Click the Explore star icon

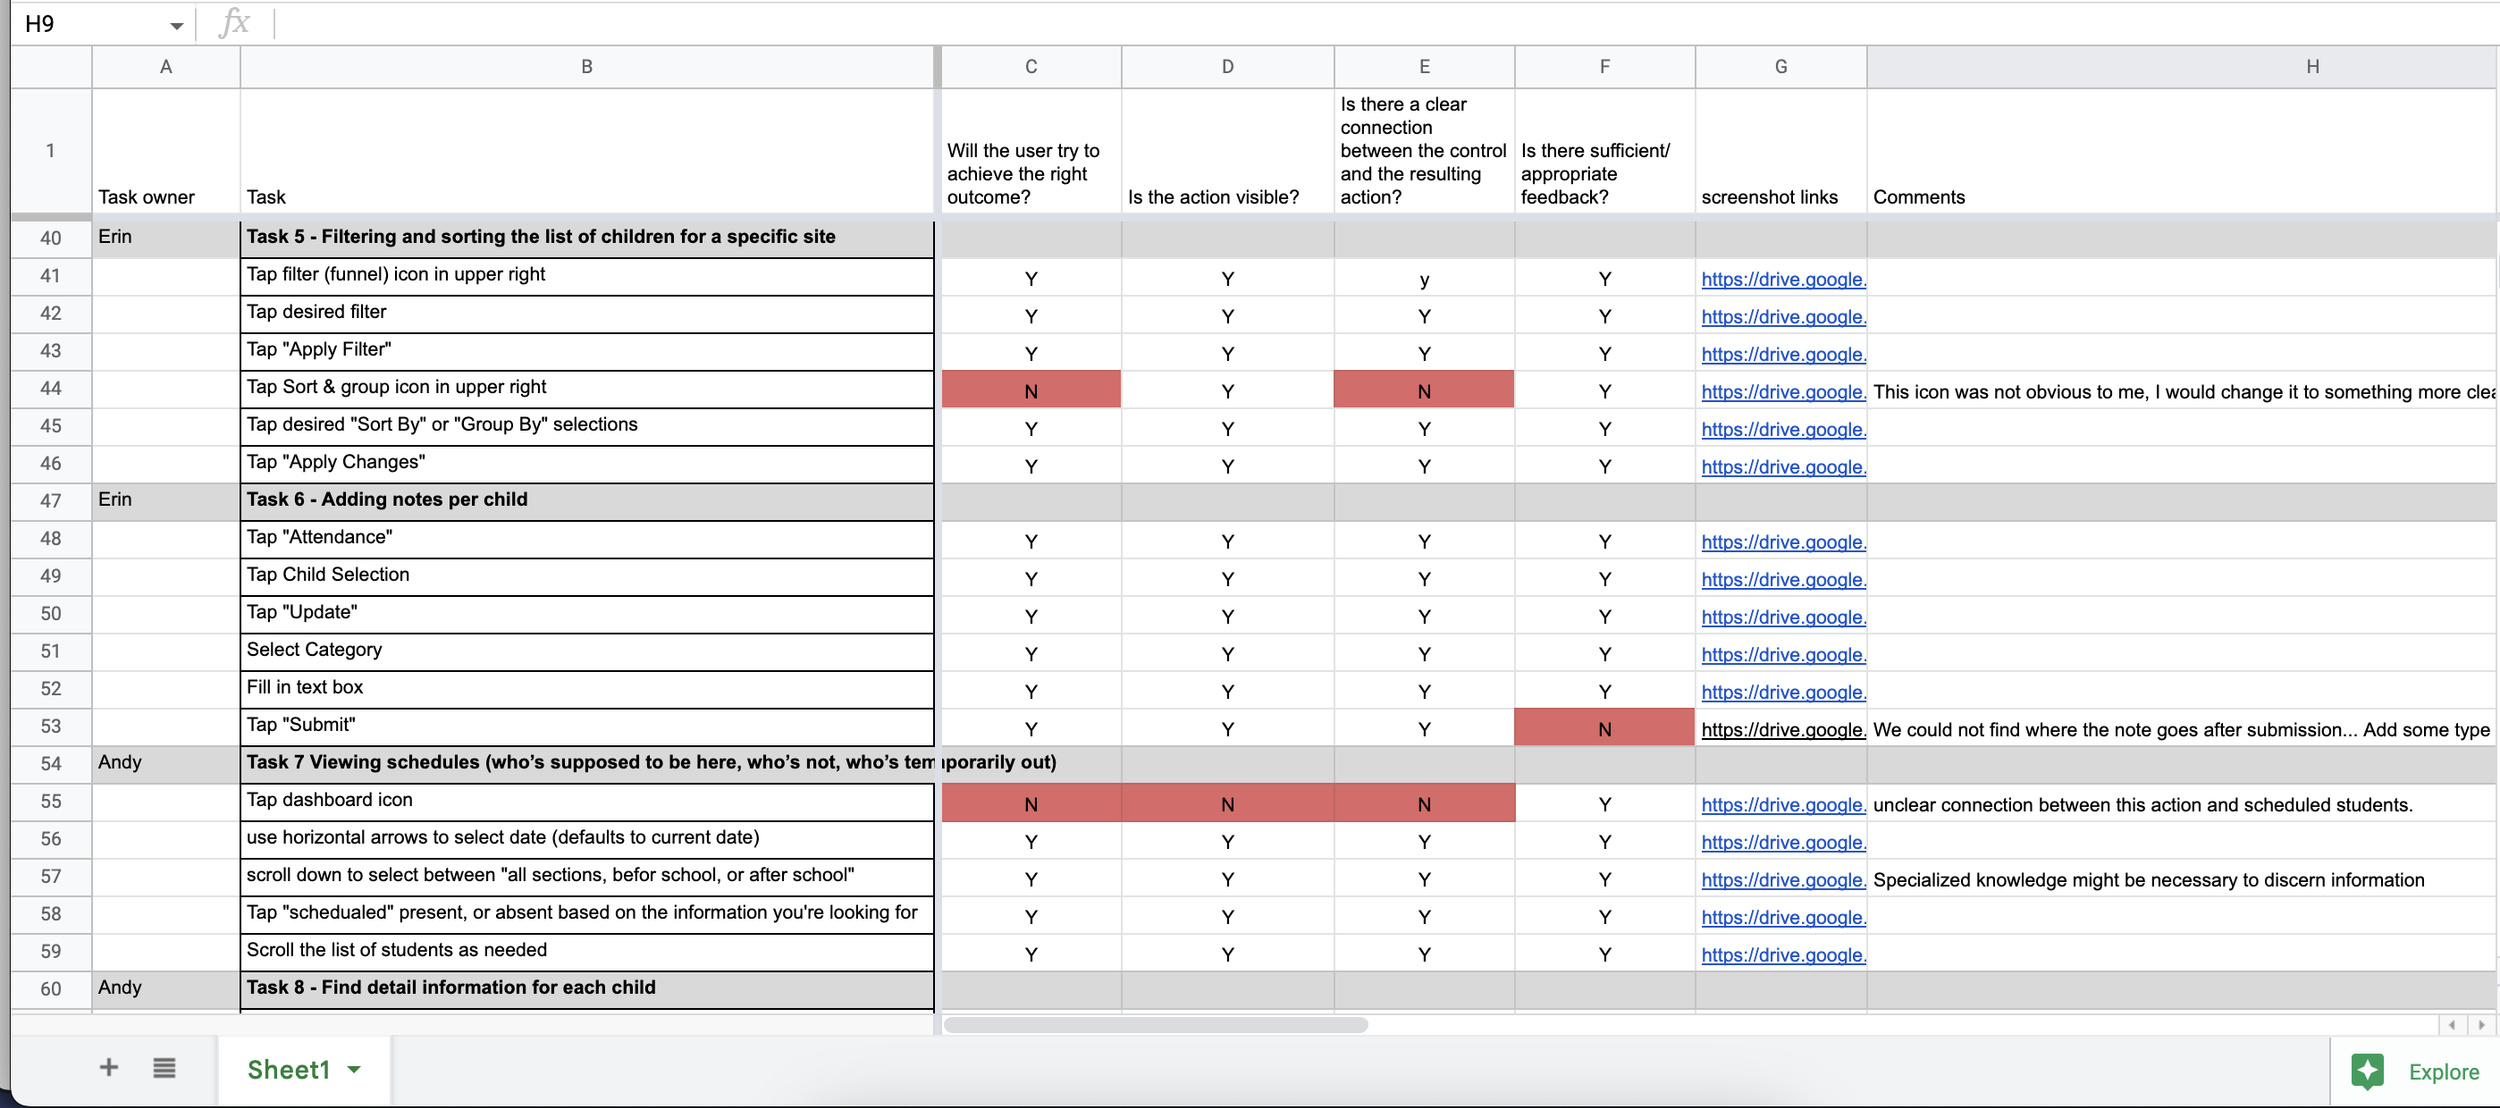click(2367, 1071)
